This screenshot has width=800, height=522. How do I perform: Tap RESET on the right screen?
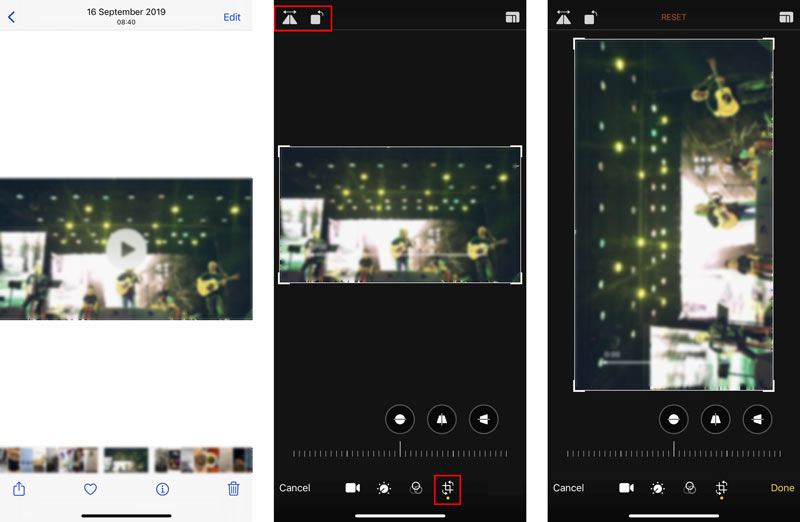click(x=673, y=17)
